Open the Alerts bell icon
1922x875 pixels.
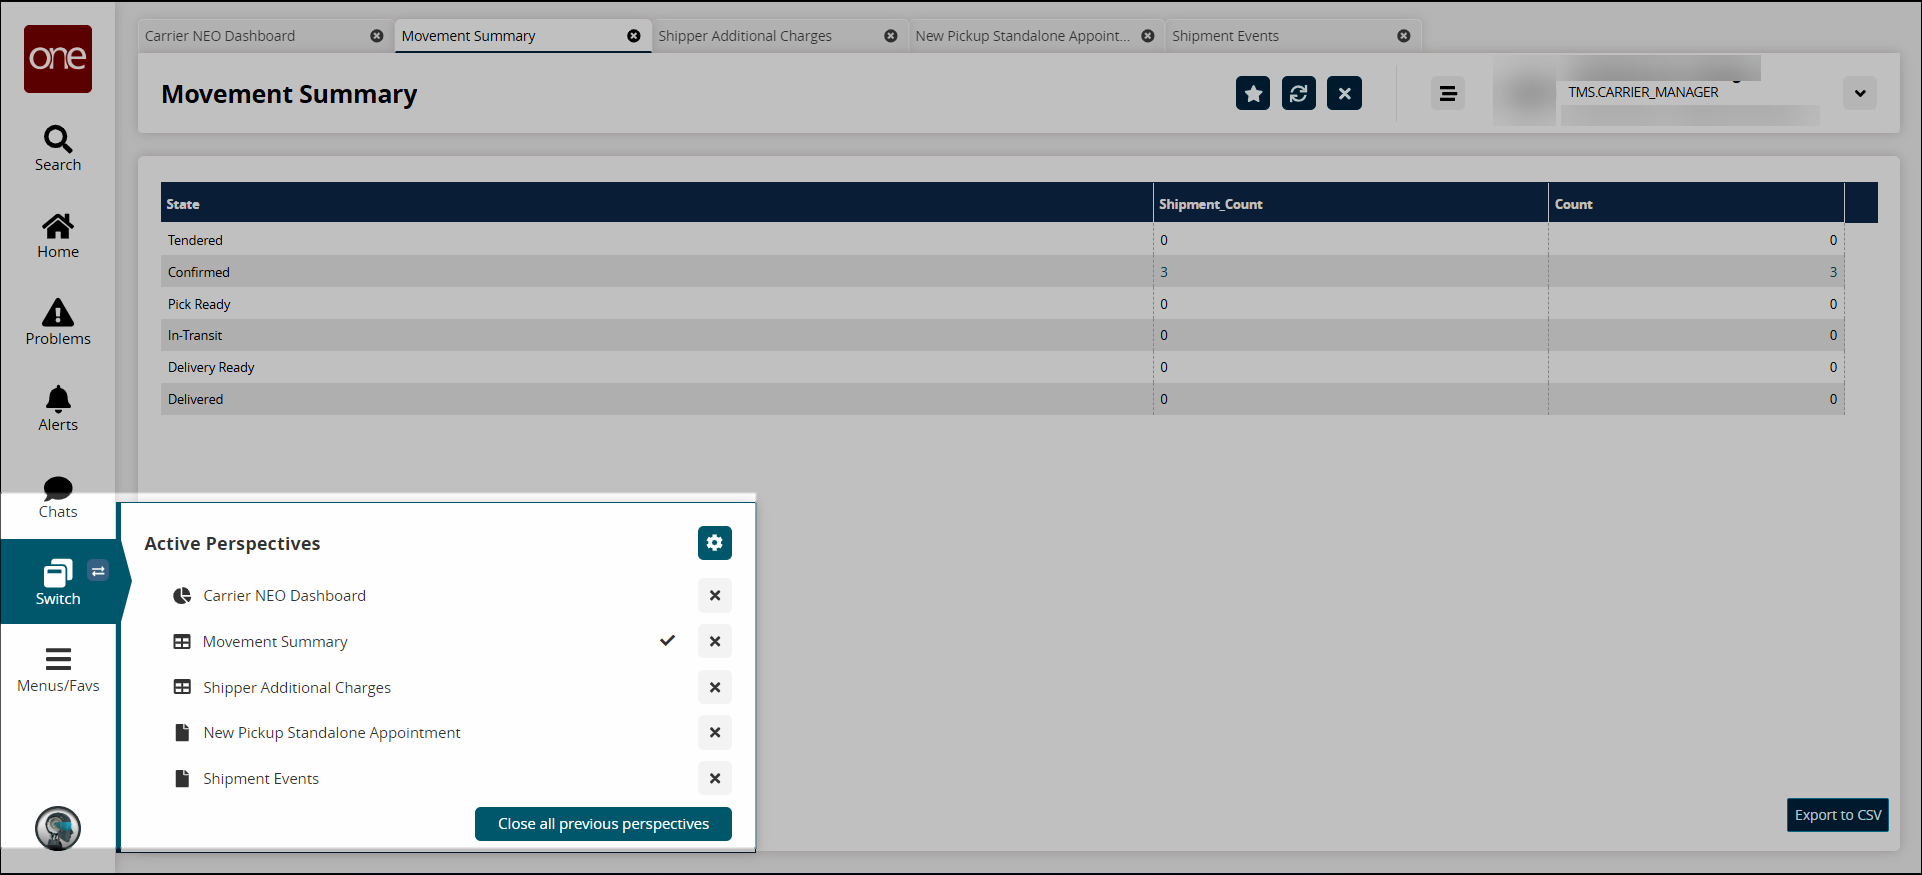tap(58, 409)
